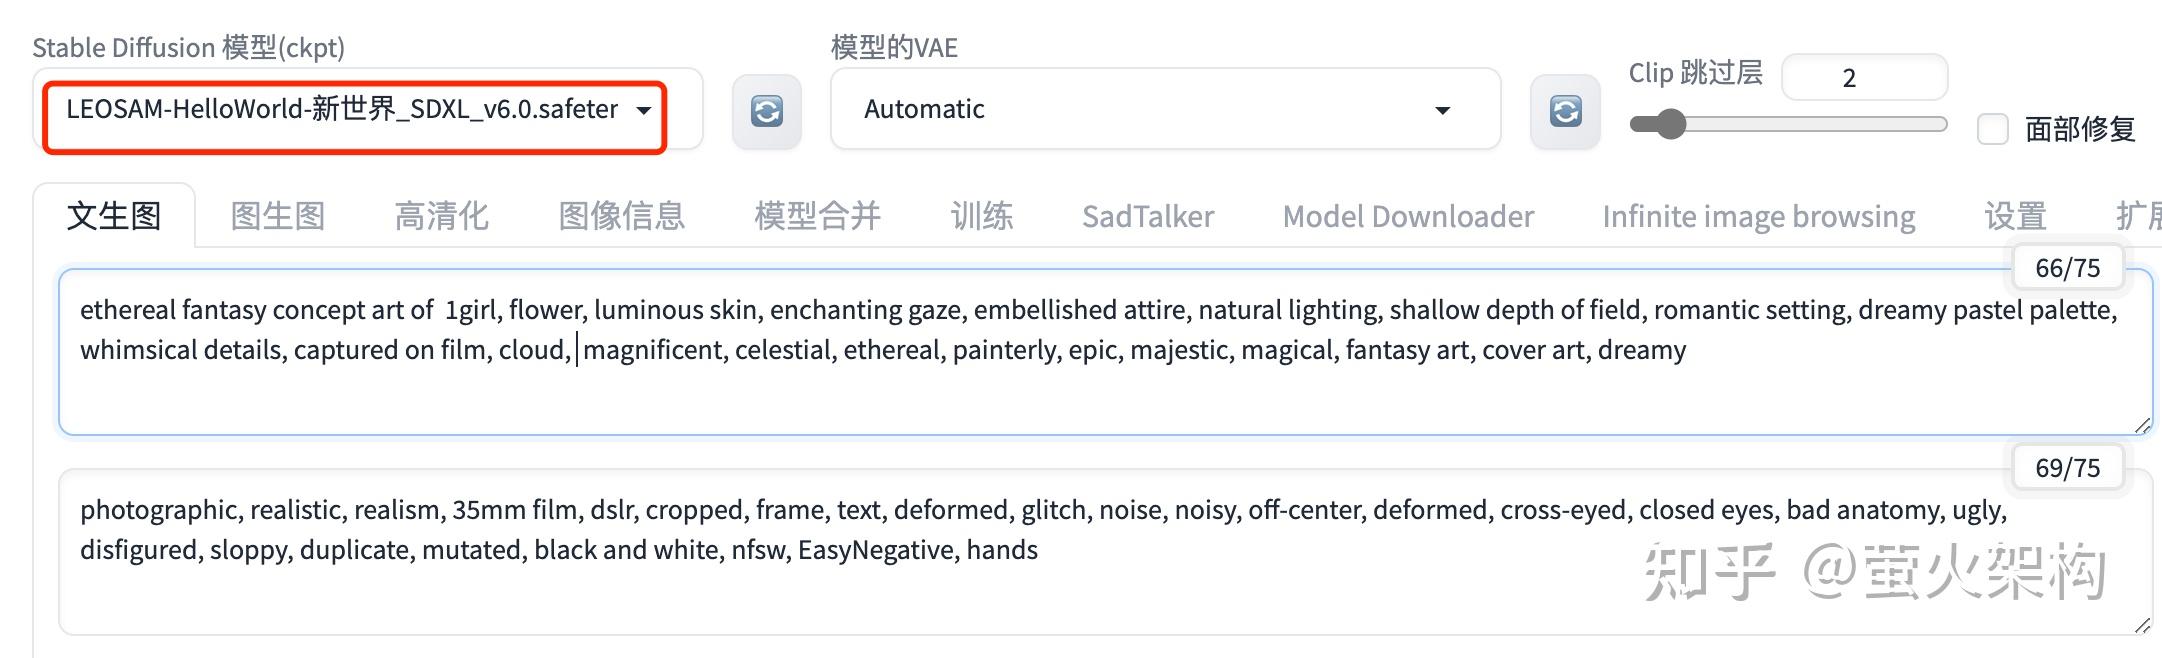
Task: Click the Clip skip value field
Action: pos(1864,77)
